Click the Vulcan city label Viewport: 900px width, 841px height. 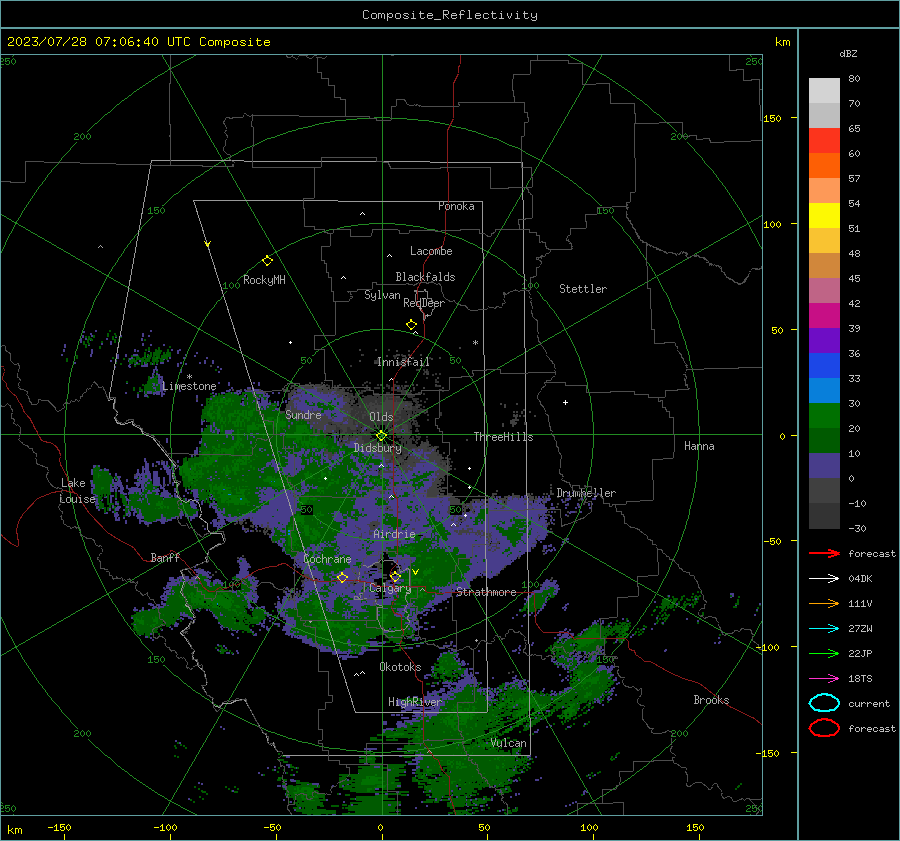tap(509, 743)
